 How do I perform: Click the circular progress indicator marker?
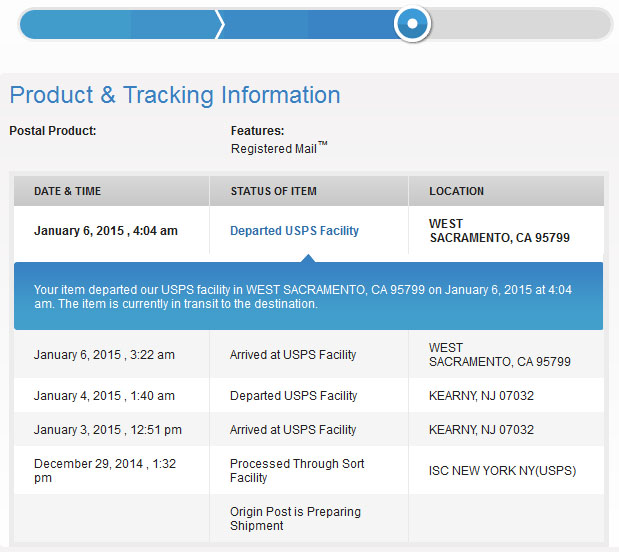[412, 24]
